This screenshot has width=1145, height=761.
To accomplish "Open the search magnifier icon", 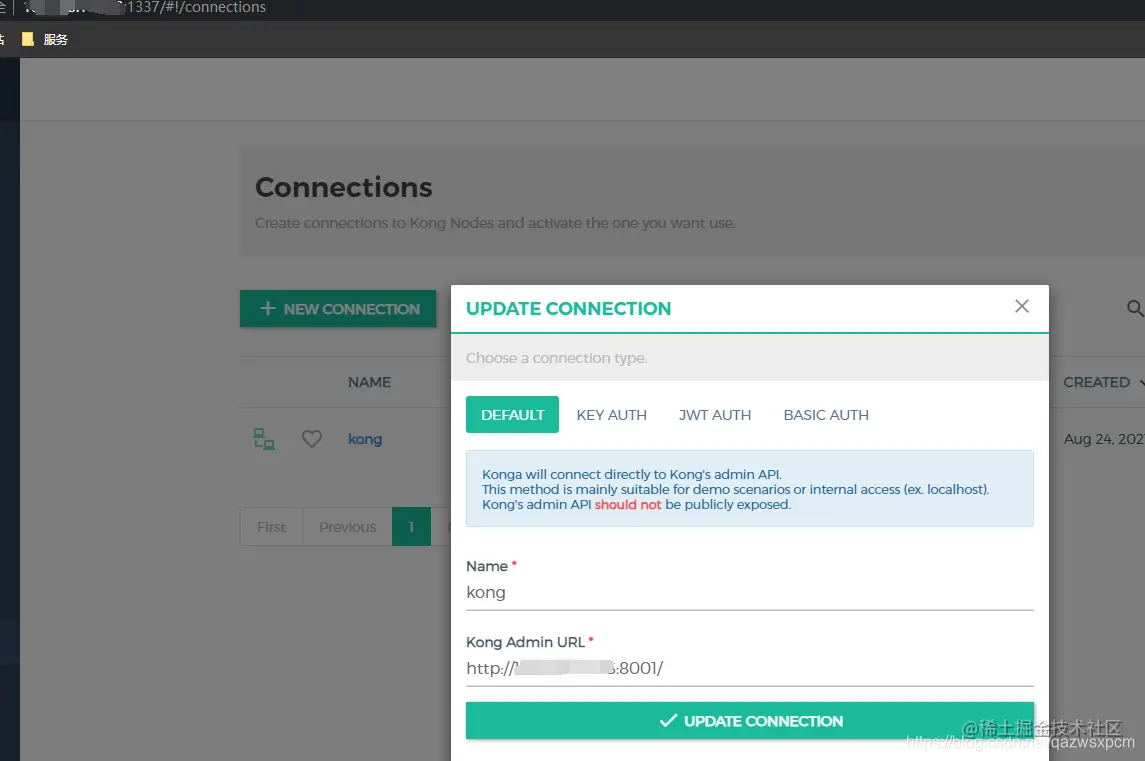I will coord(1135,308).
